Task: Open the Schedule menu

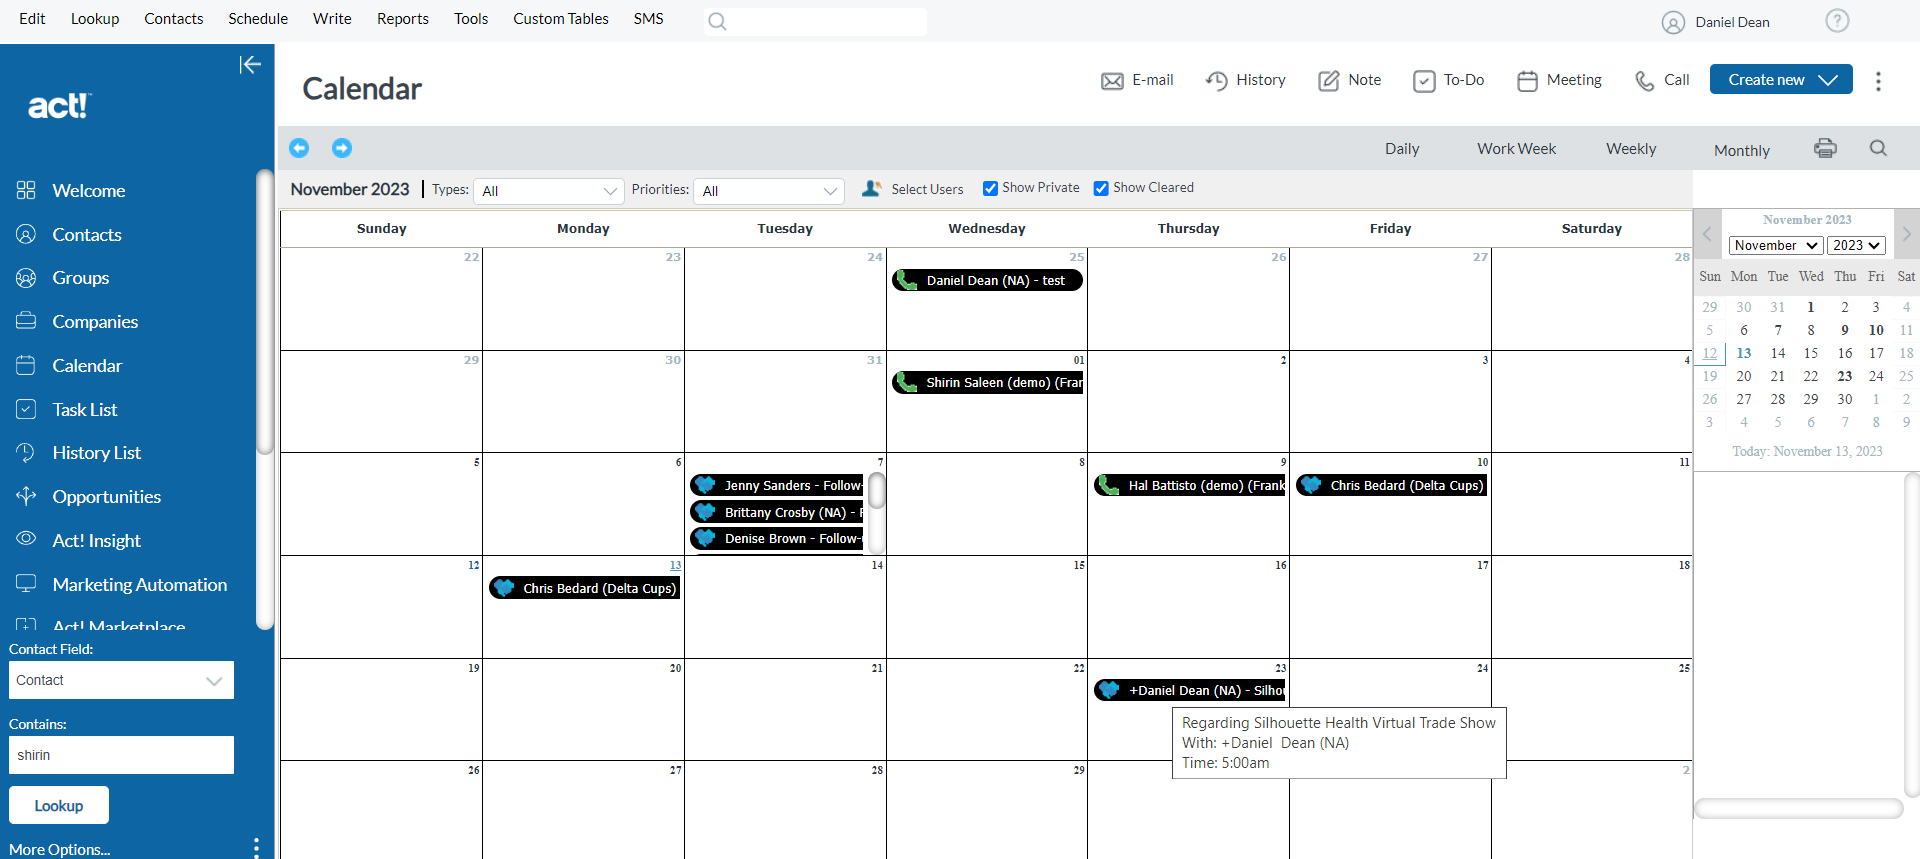Action: click(x=258, y=19)
